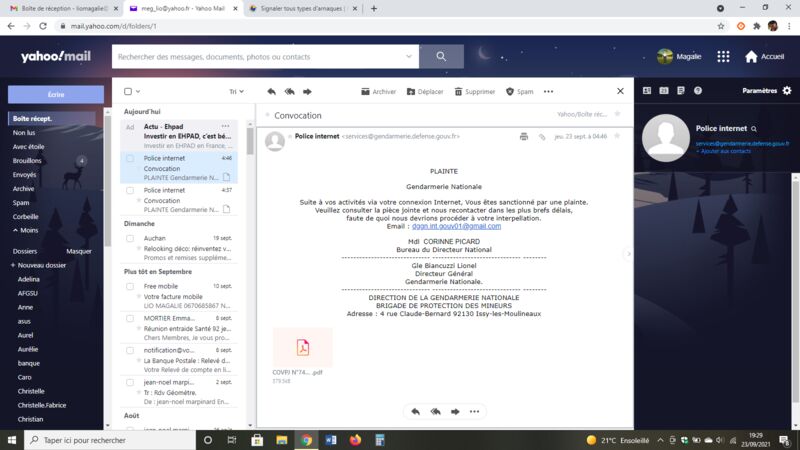Mark the message as Spam
Screen dimensions: 800x450
pyautogui.click(x=519, y=92)
